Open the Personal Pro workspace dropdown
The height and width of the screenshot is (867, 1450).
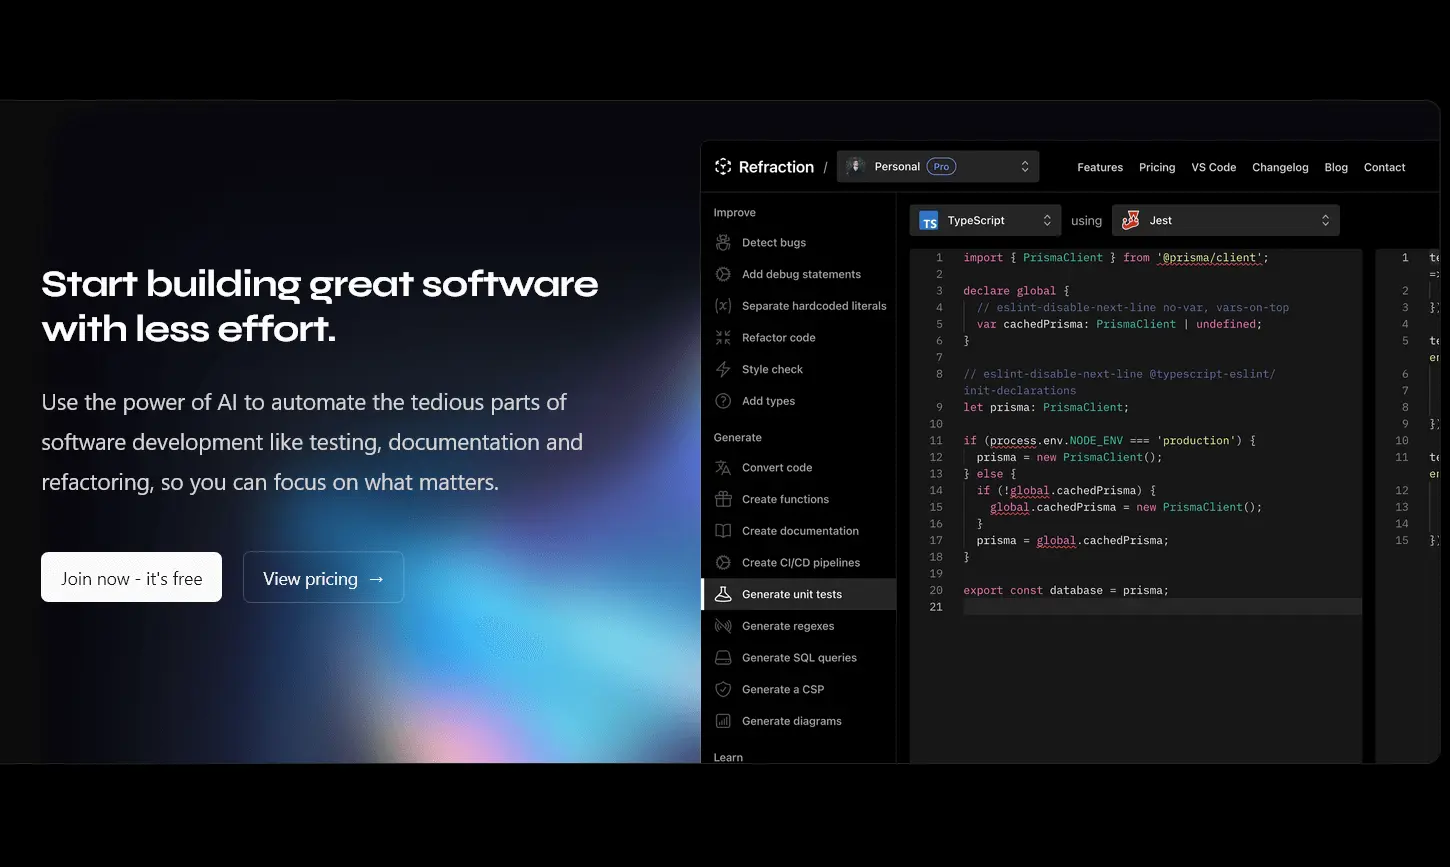click(x=938, y=166)
